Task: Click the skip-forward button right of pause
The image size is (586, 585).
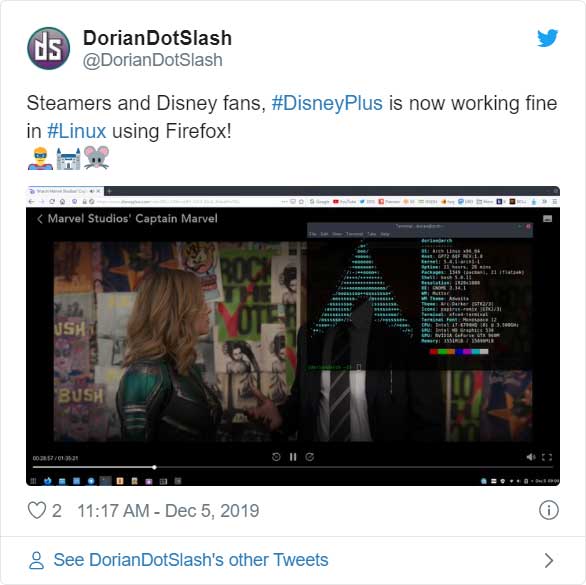Action: (310, 457)
